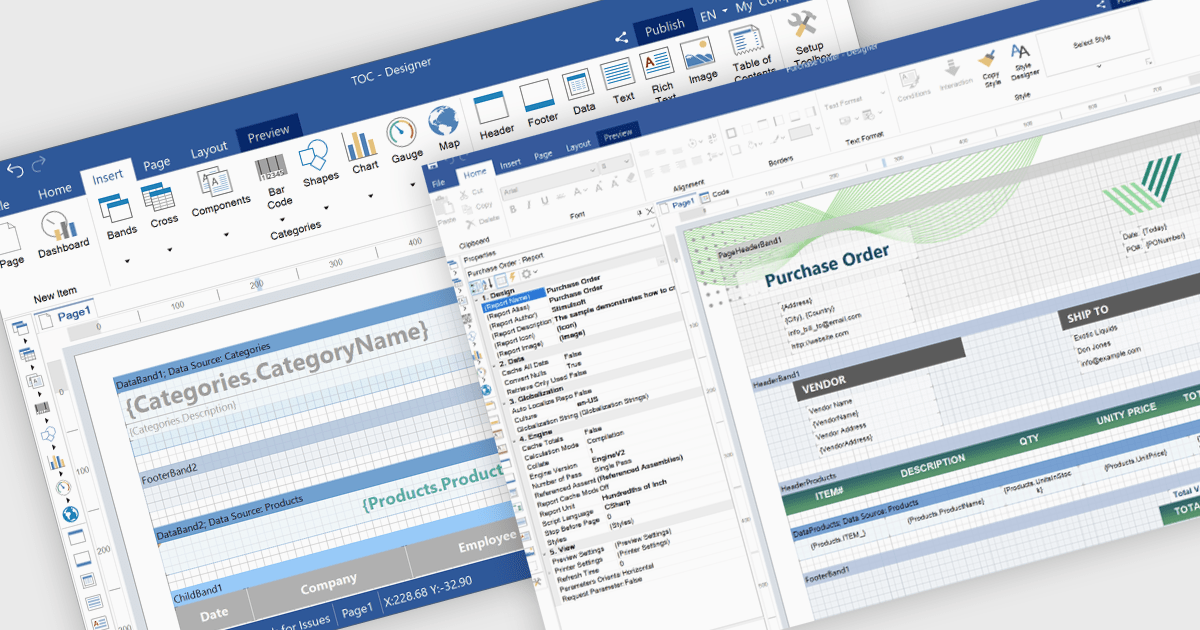This screenshot has height=630, width=1200.
Task: Click Copy Style in Purchase Order window
Action: point(988,59)
